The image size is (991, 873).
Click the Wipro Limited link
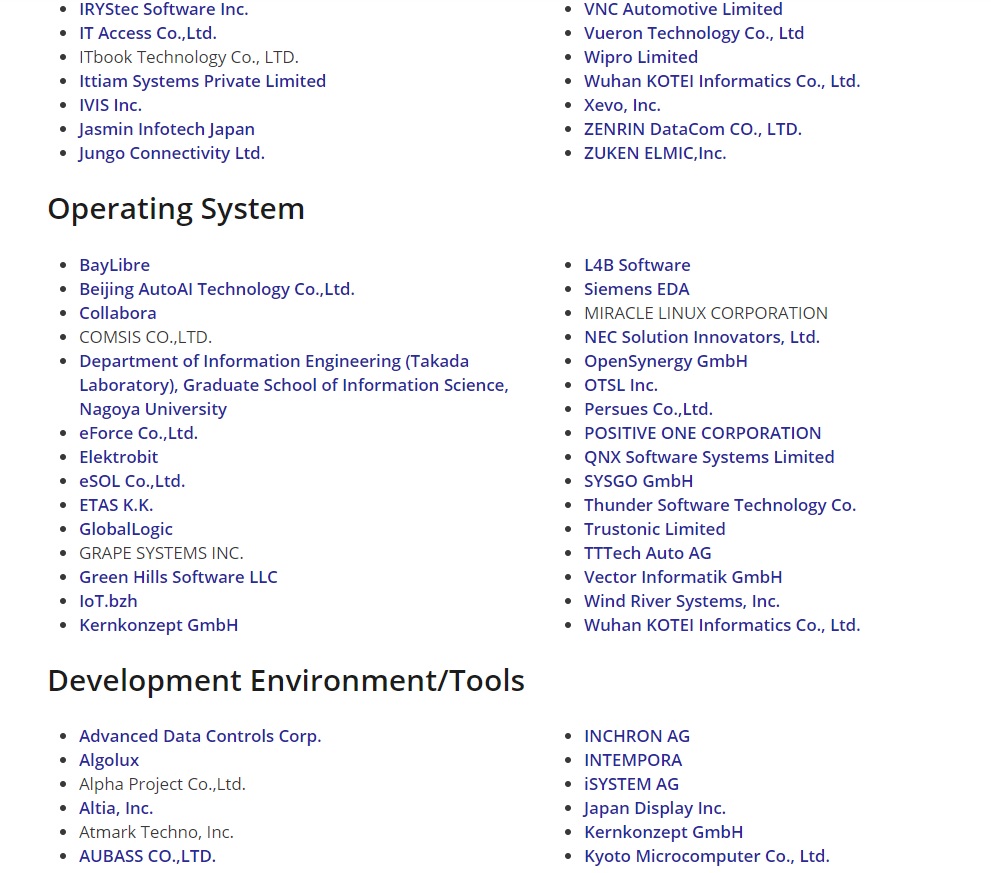pyautogui.click(x=640, y=57)
